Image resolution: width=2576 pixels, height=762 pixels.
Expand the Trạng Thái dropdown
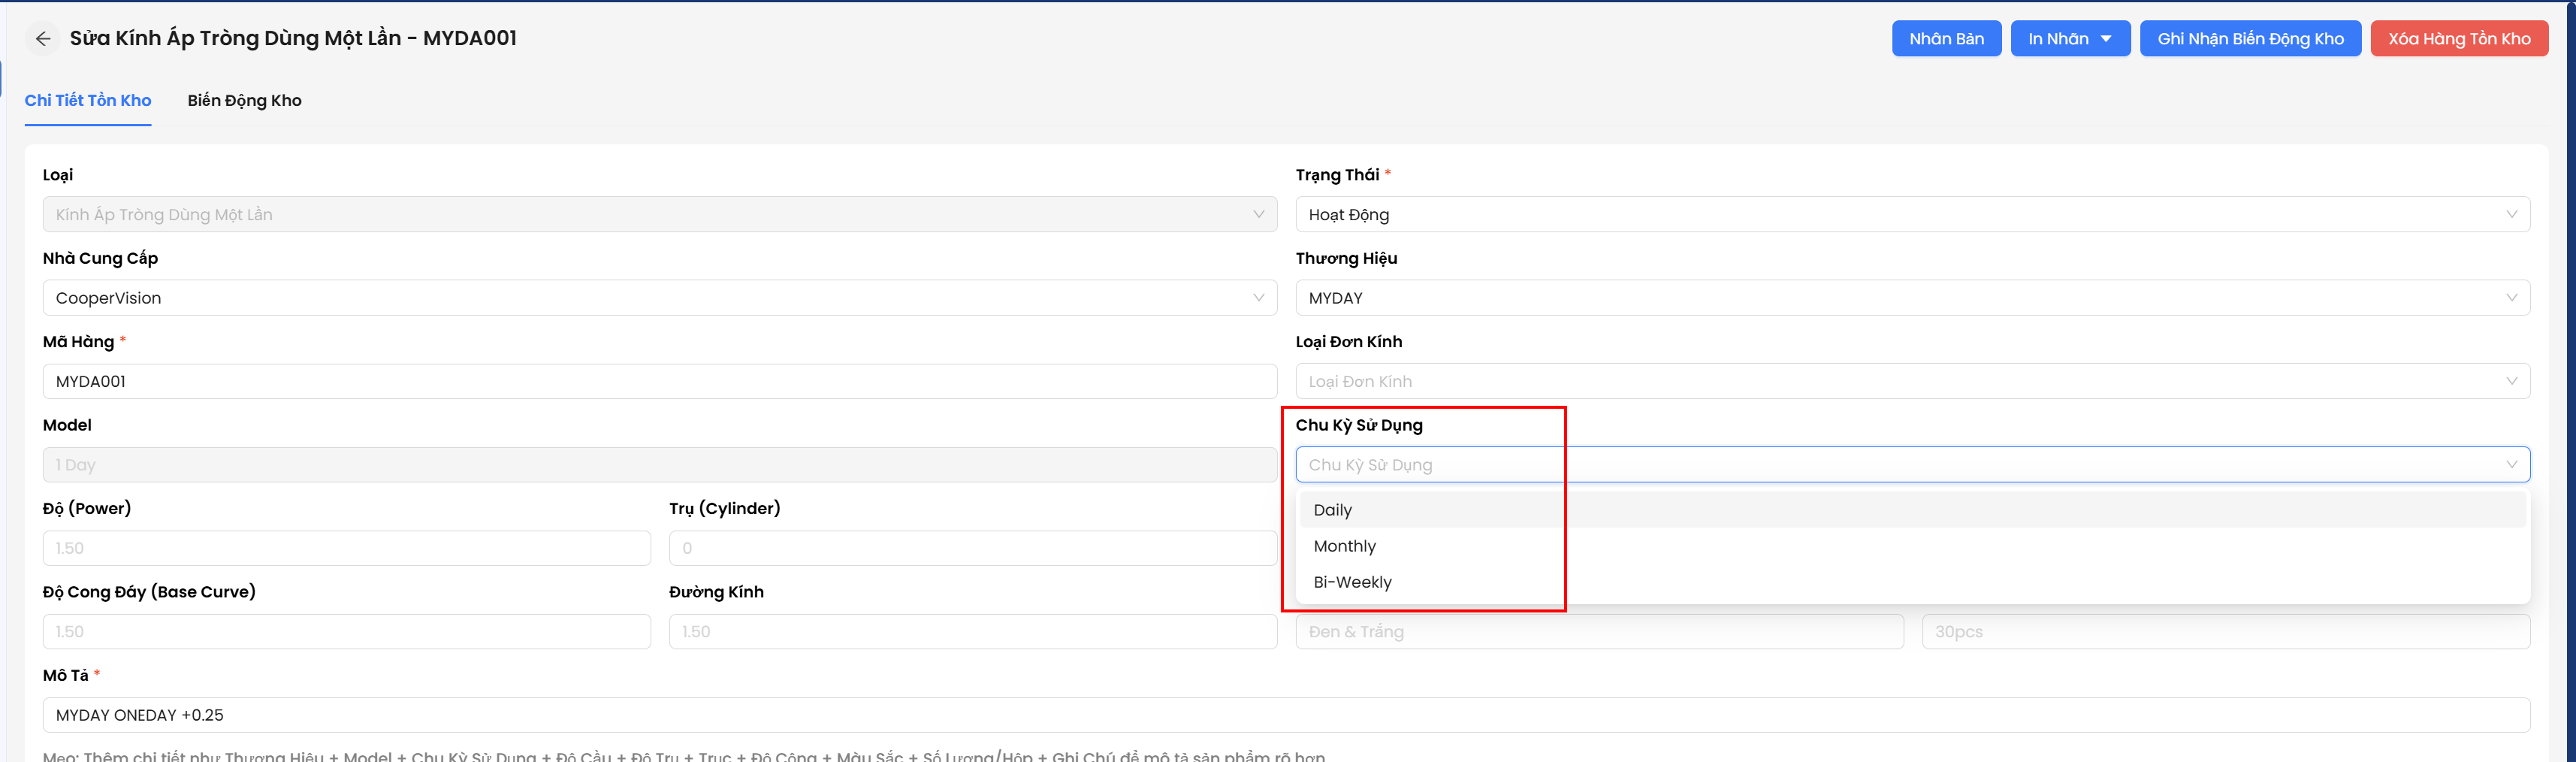click(1912, 215)
